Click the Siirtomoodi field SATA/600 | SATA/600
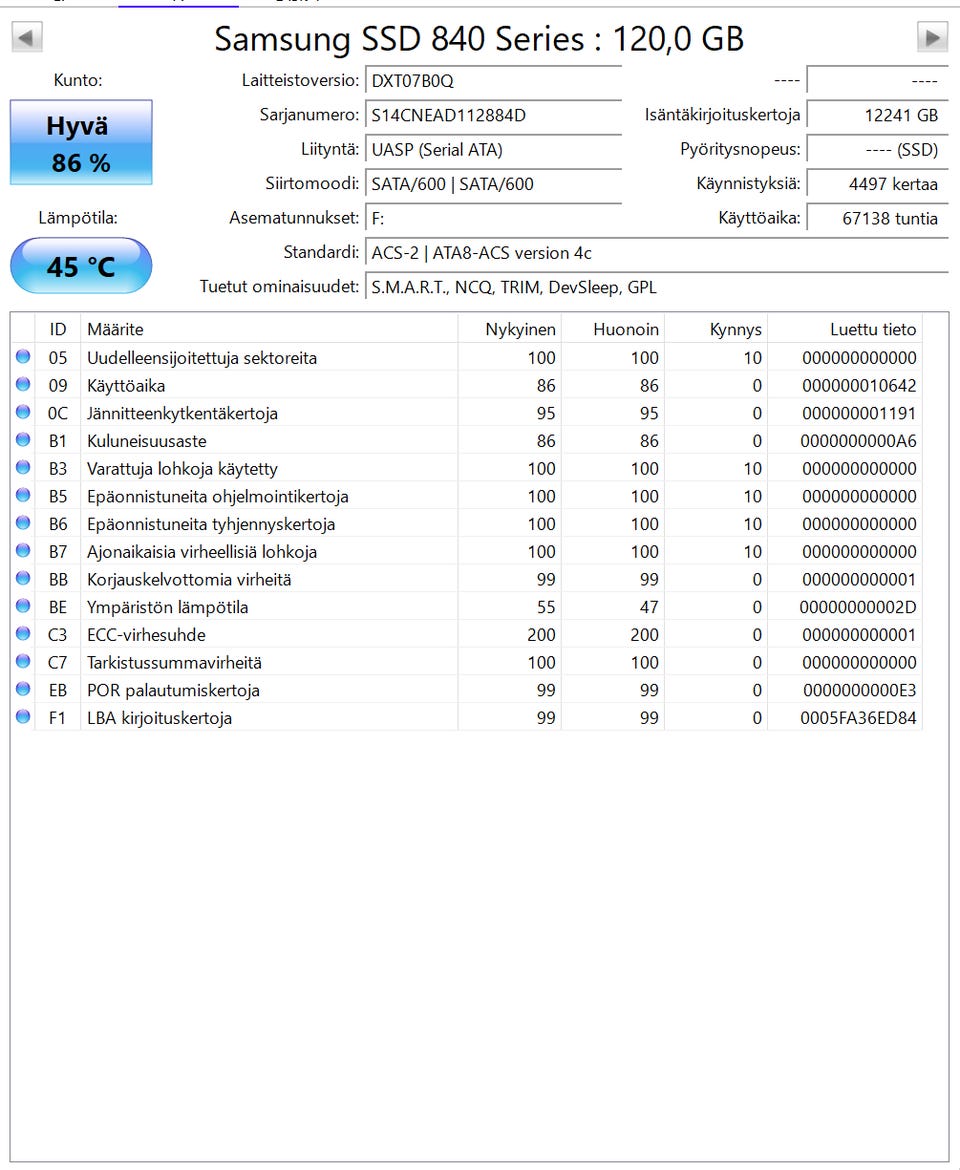The width and height of the screenshot is (960, 1170). [x=493, y=184]
